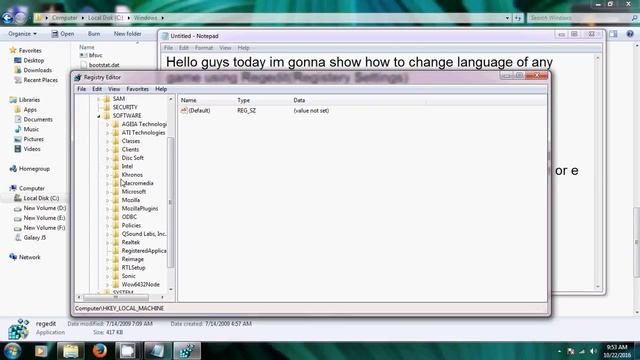Click the volume icon in system tray
The height and width of the screenshot is (360, 640).
pyautogui.click(x=593, y=351)
